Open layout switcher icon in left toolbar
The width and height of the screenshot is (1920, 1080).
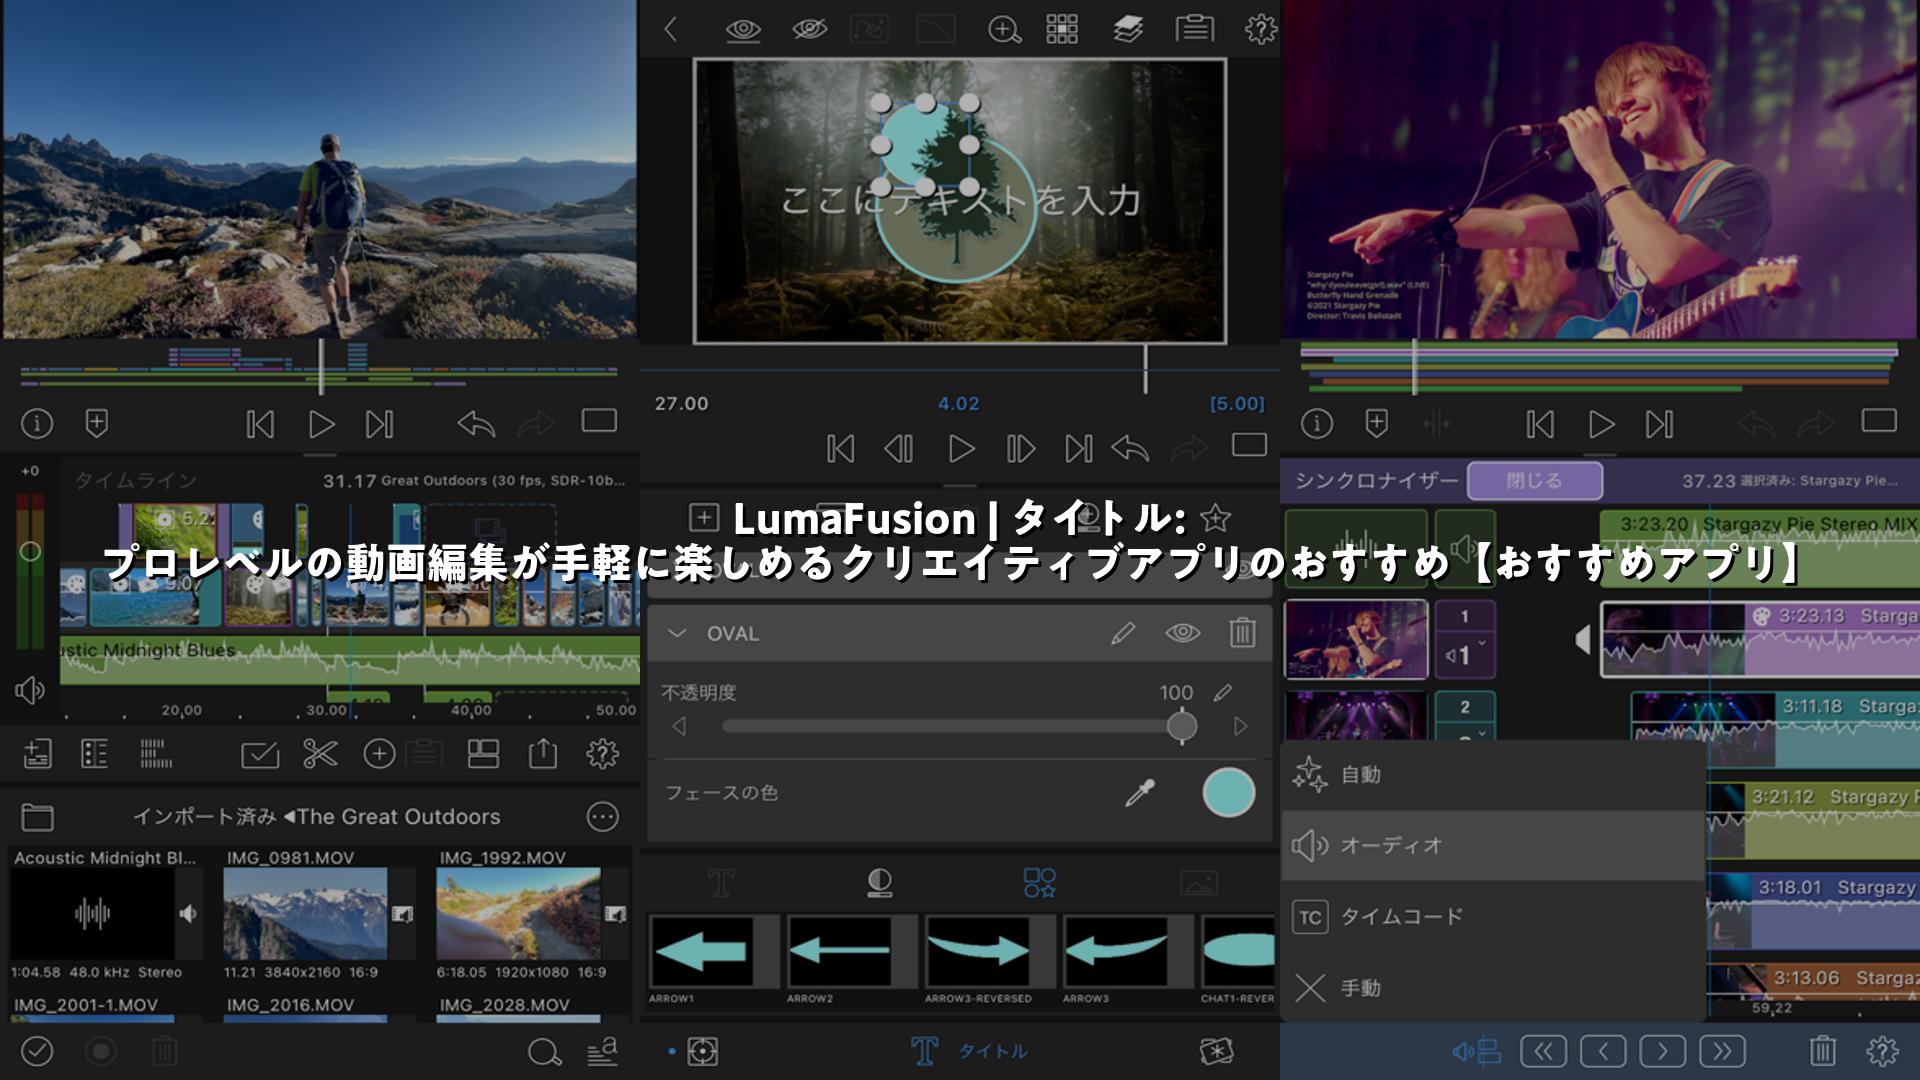coord(483,753)
